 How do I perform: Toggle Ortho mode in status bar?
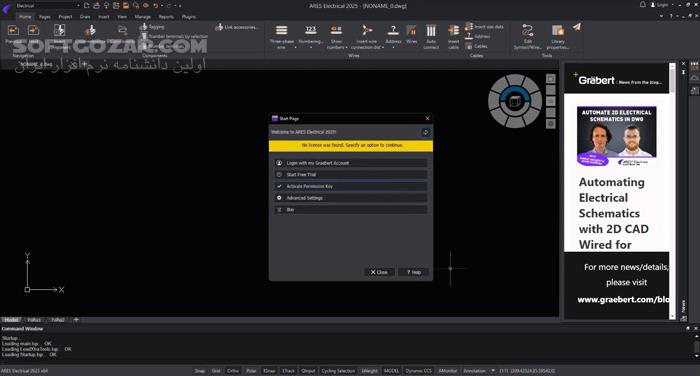233,371
